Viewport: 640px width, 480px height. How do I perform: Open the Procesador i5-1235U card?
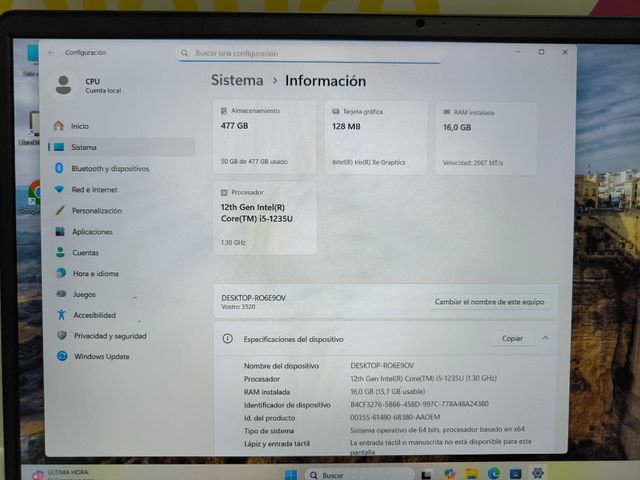pyautogui.click(x=265, y=218)
